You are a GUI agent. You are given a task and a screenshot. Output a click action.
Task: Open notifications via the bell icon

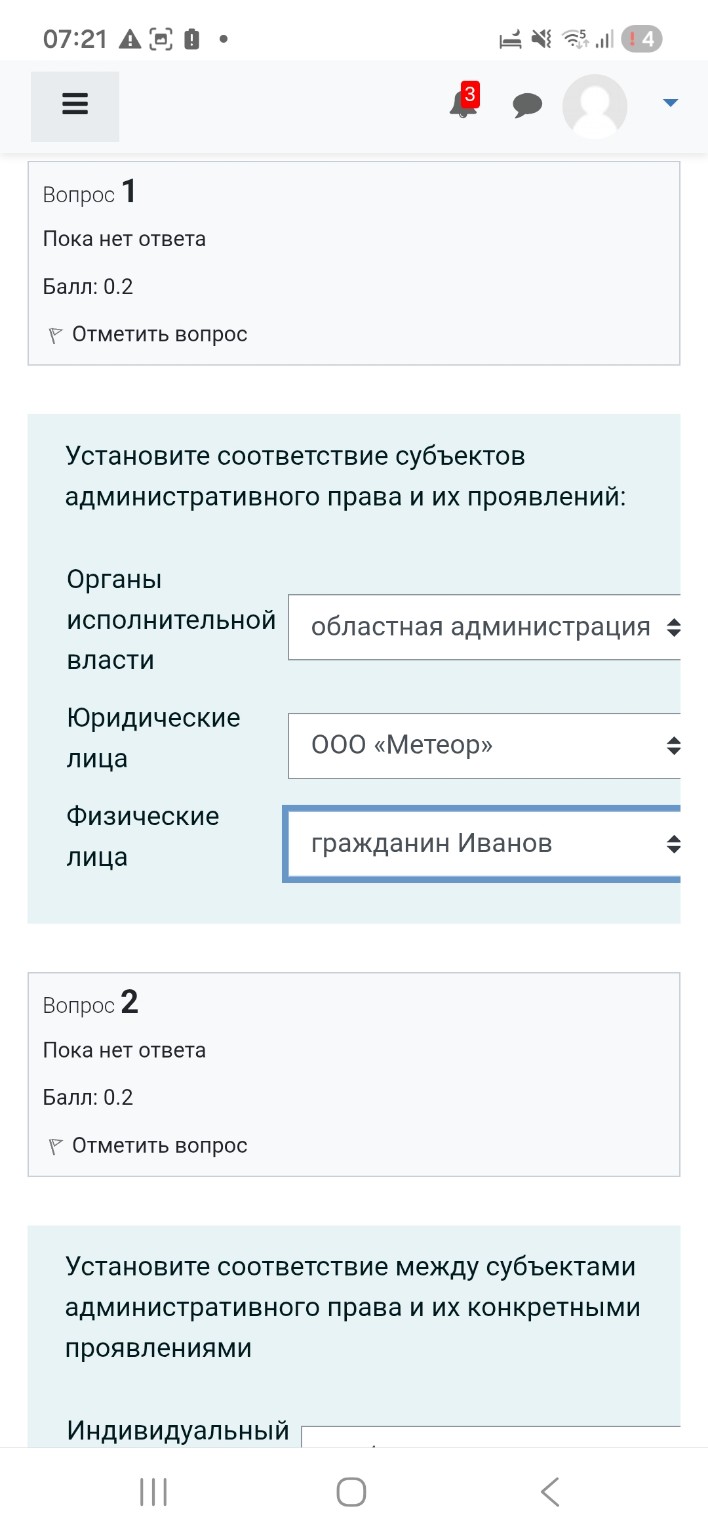tap(461, 106)
